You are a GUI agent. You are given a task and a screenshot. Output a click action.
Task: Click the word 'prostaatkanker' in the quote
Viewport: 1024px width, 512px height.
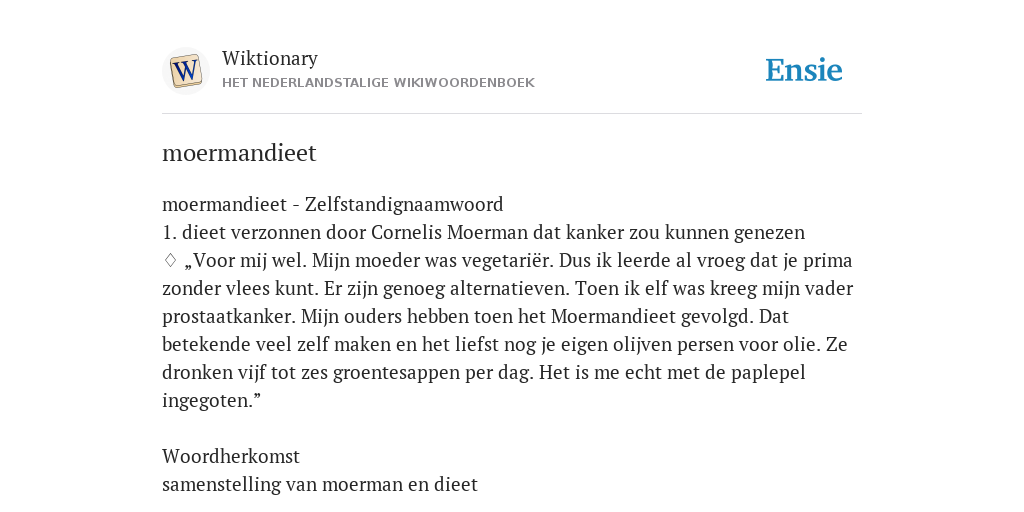229,317
